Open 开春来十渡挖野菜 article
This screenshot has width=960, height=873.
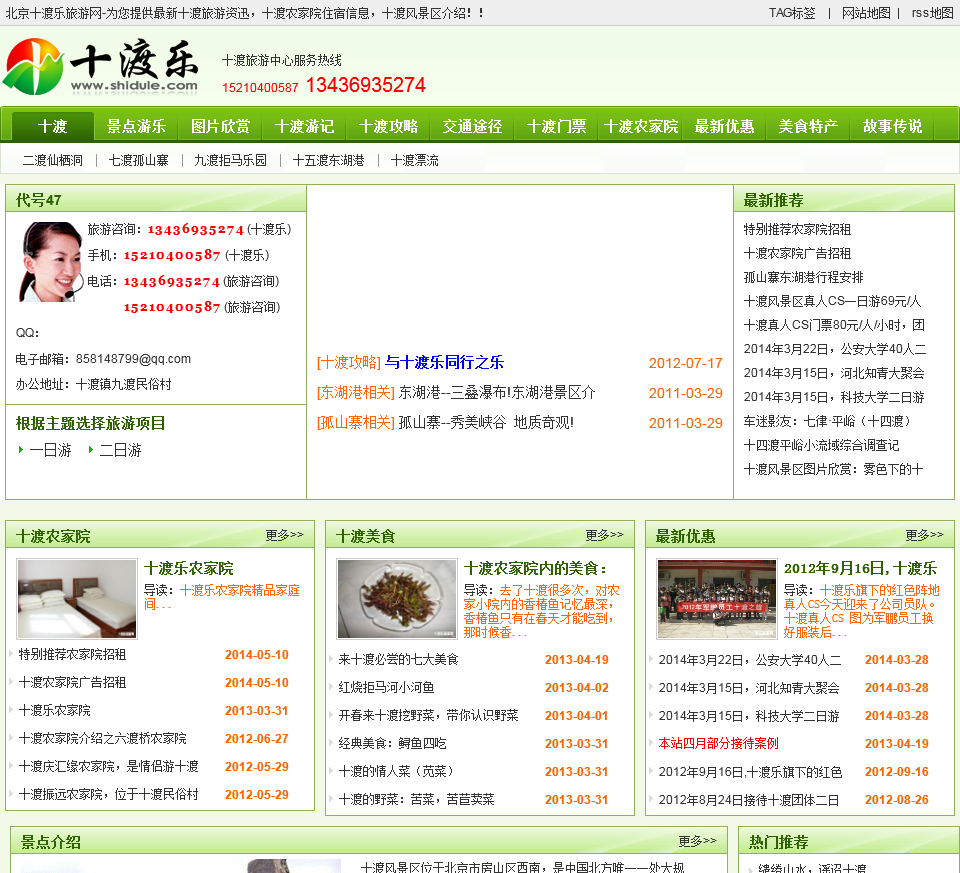point(429,716)
